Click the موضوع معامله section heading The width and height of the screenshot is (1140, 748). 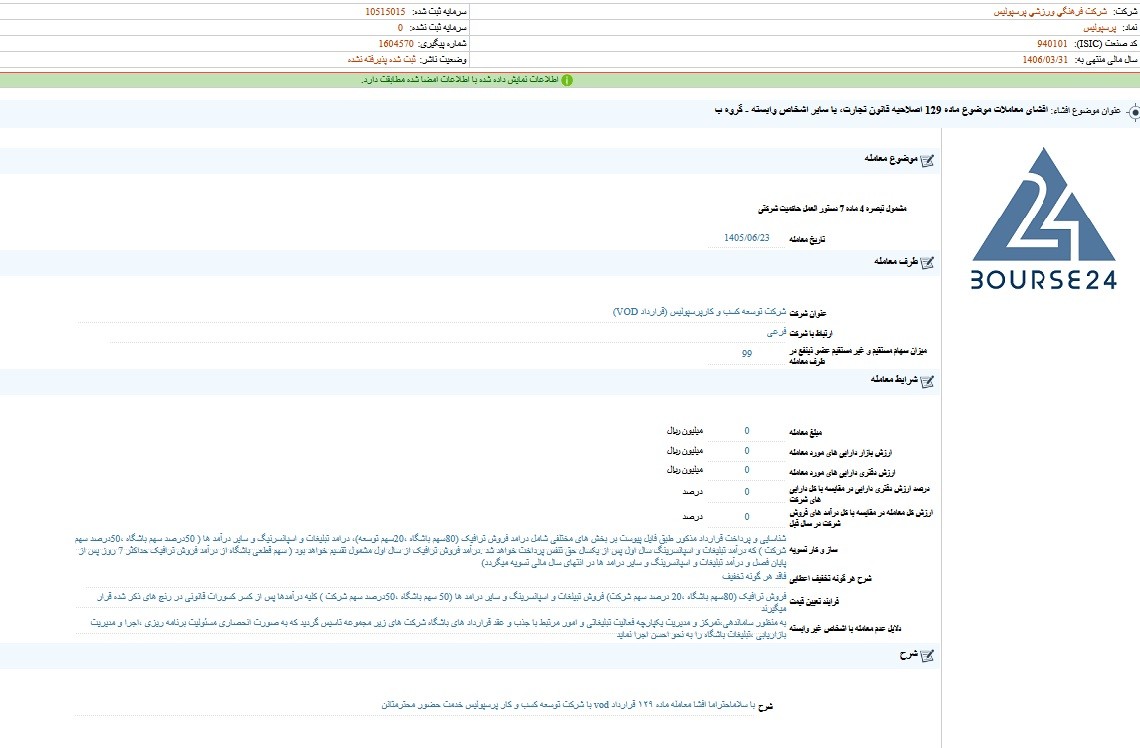tap(891, 158)
